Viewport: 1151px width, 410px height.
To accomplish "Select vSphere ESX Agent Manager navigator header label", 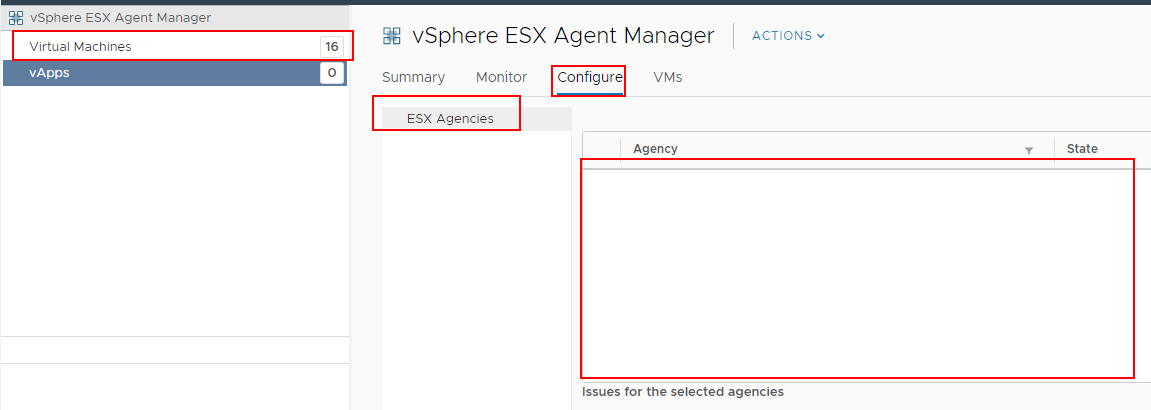I will point(120,17).
